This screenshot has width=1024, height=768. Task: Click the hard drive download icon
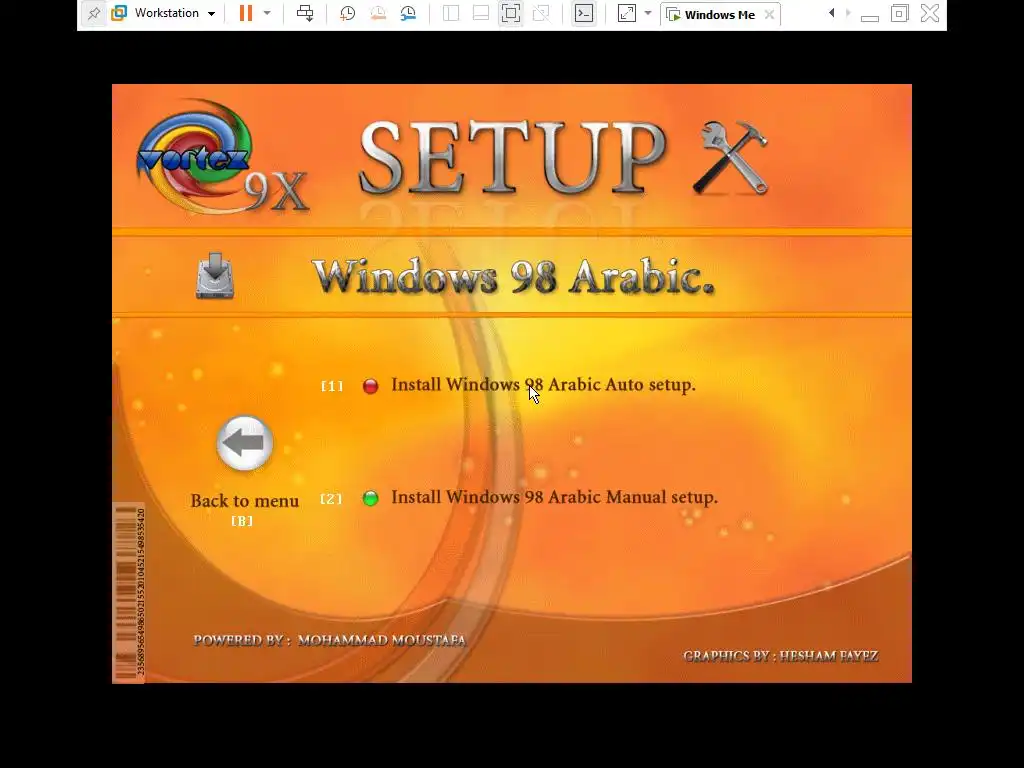215,276
